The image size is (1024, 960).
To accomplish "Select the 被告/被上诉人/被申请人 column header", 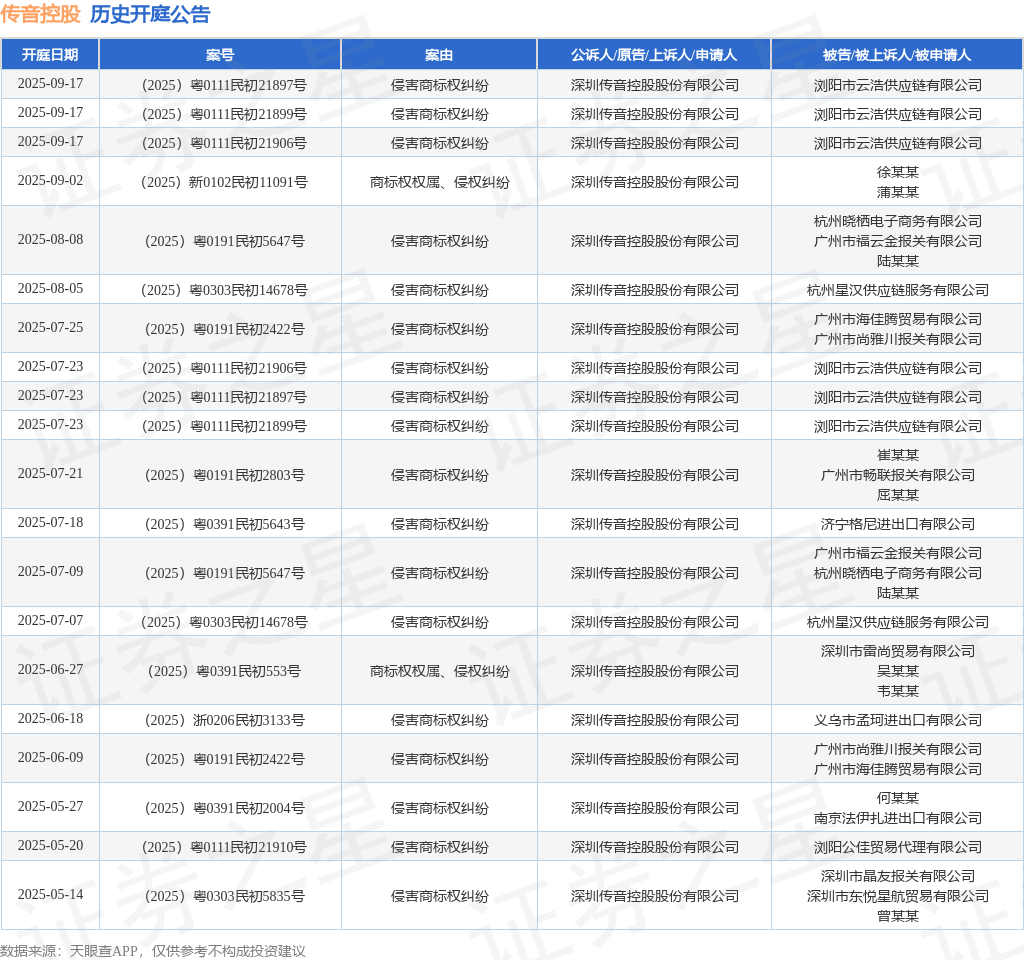I will [897, 55].
